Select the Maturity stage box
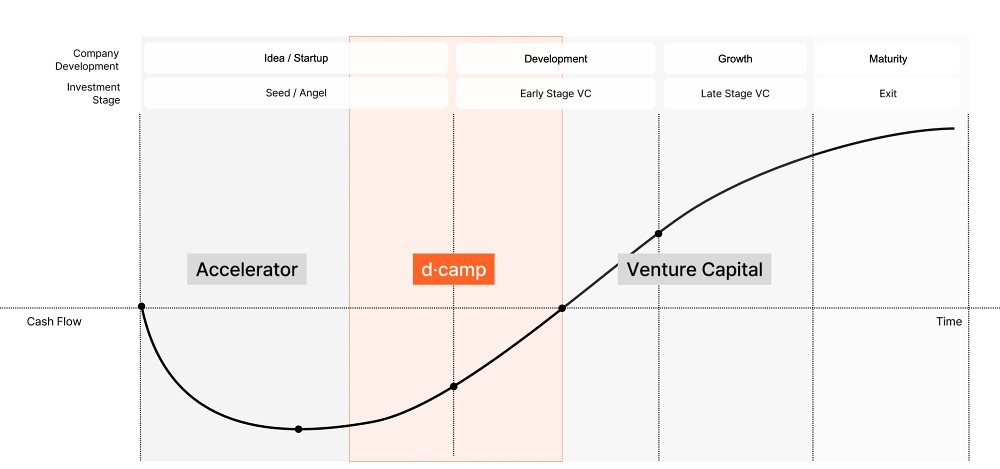1000x469 pixels. click(888, 59)
